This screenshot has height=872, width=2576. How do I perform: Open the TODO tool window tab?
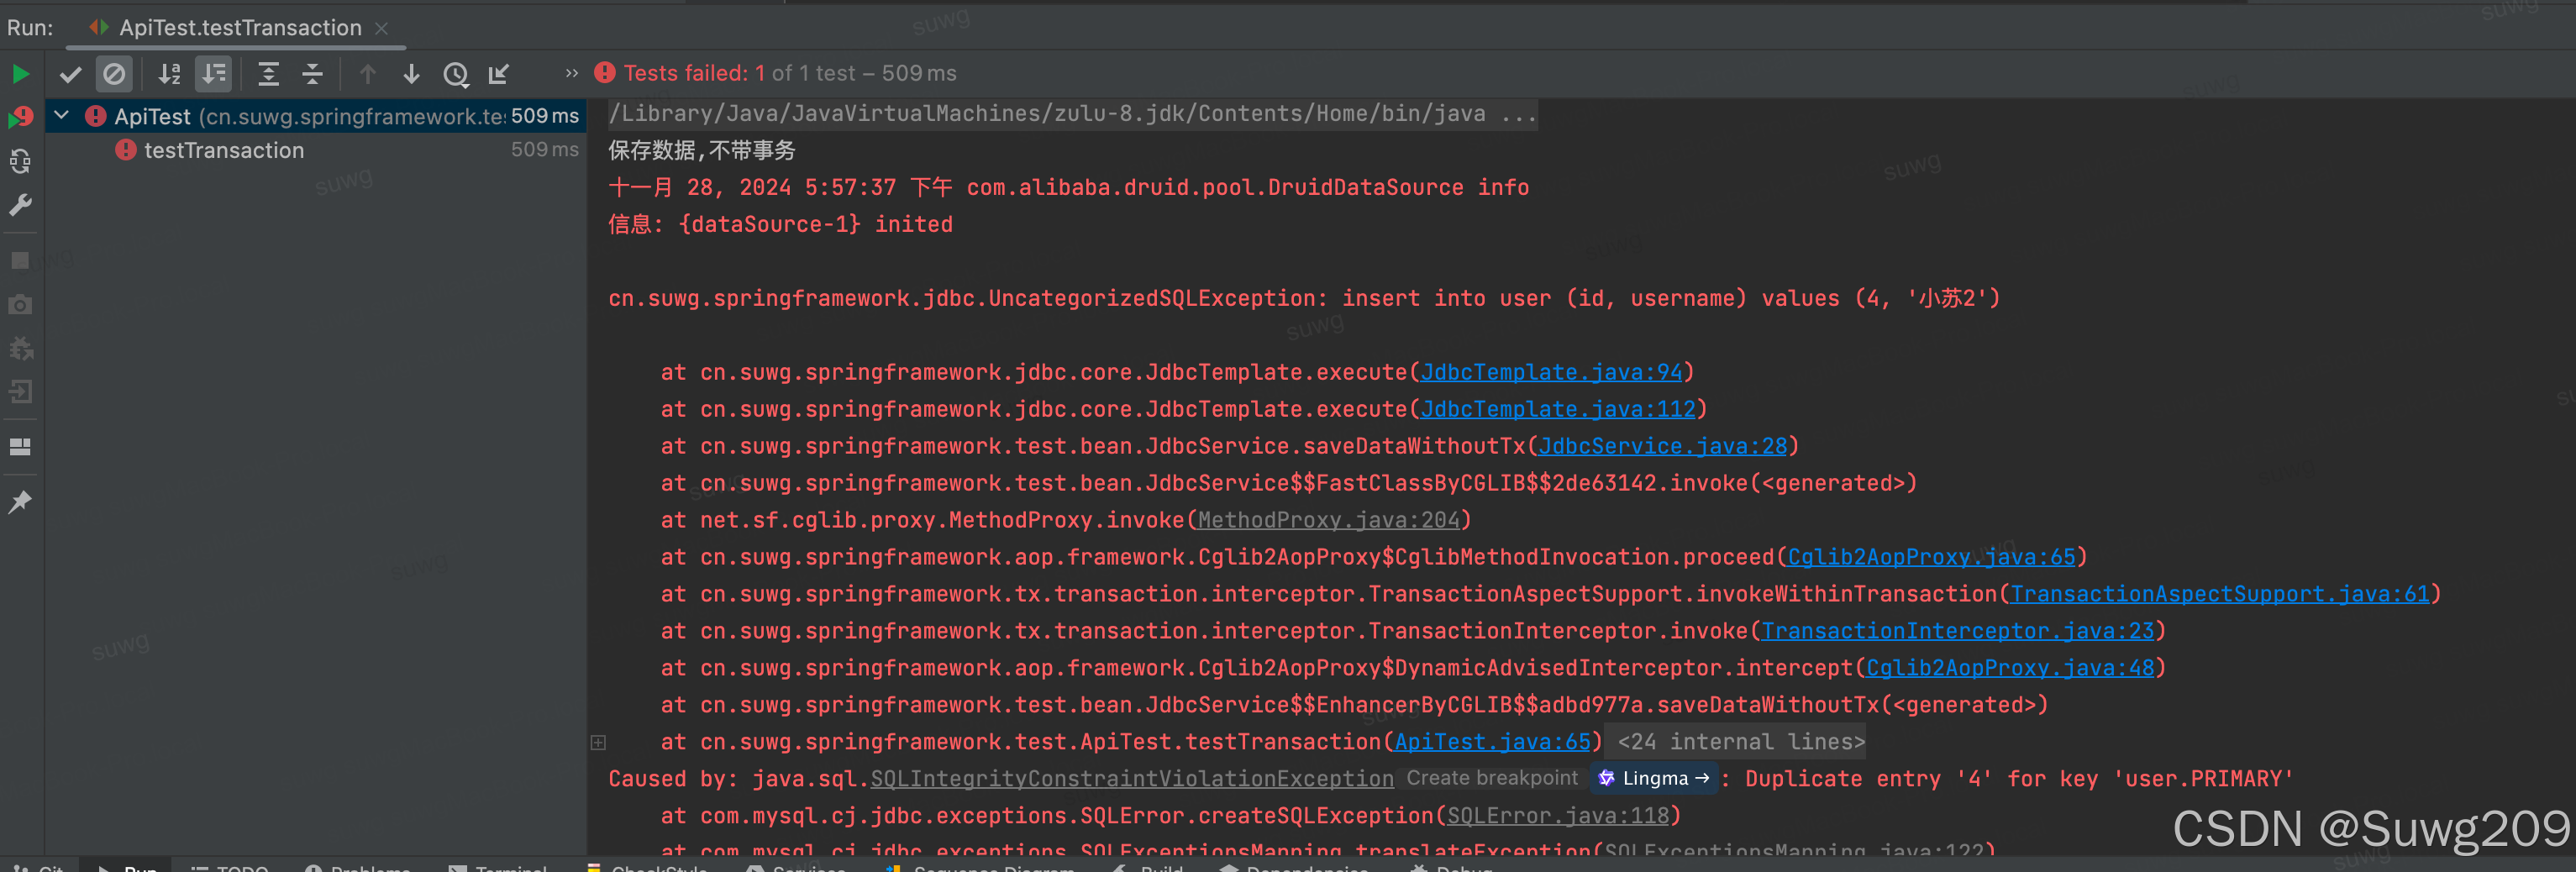tap(230, 866)
